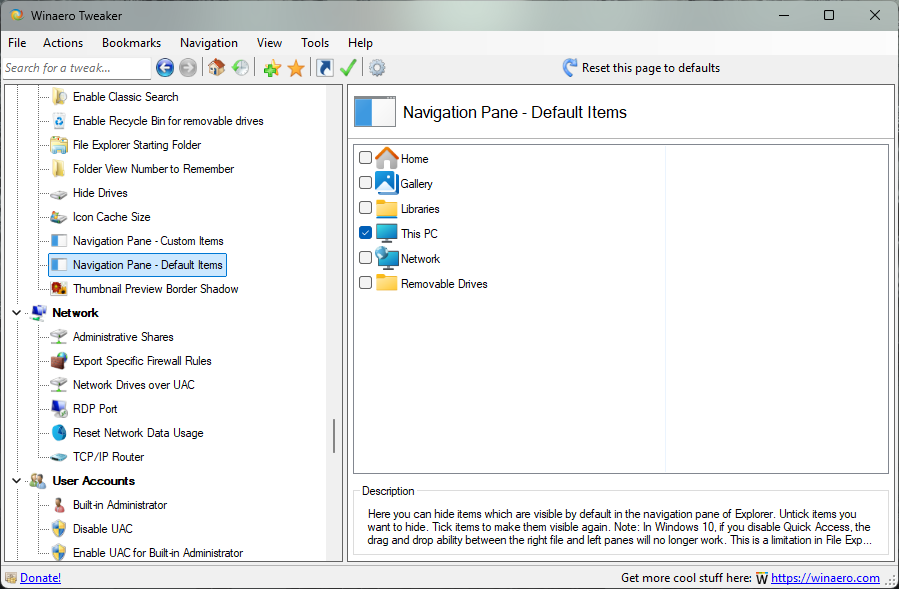
Task: Click the RDP Port icon
Action: (x=59, y=408)
